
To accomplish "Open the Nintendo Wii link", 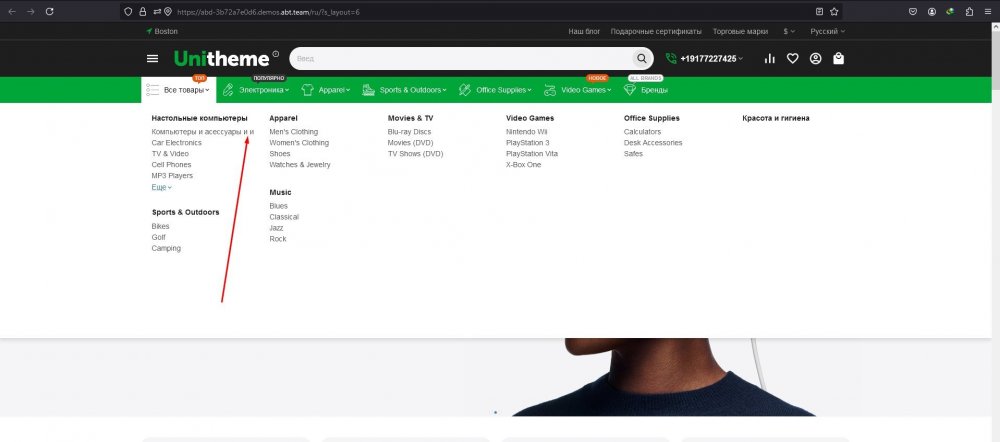I will click(527, 131).
